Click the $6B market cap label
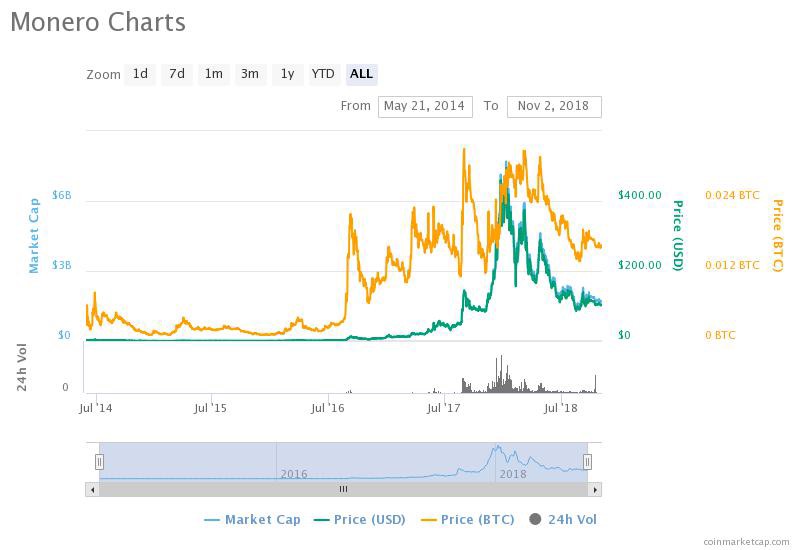Viewport: 800px width, 550px height. click(61, 195)
